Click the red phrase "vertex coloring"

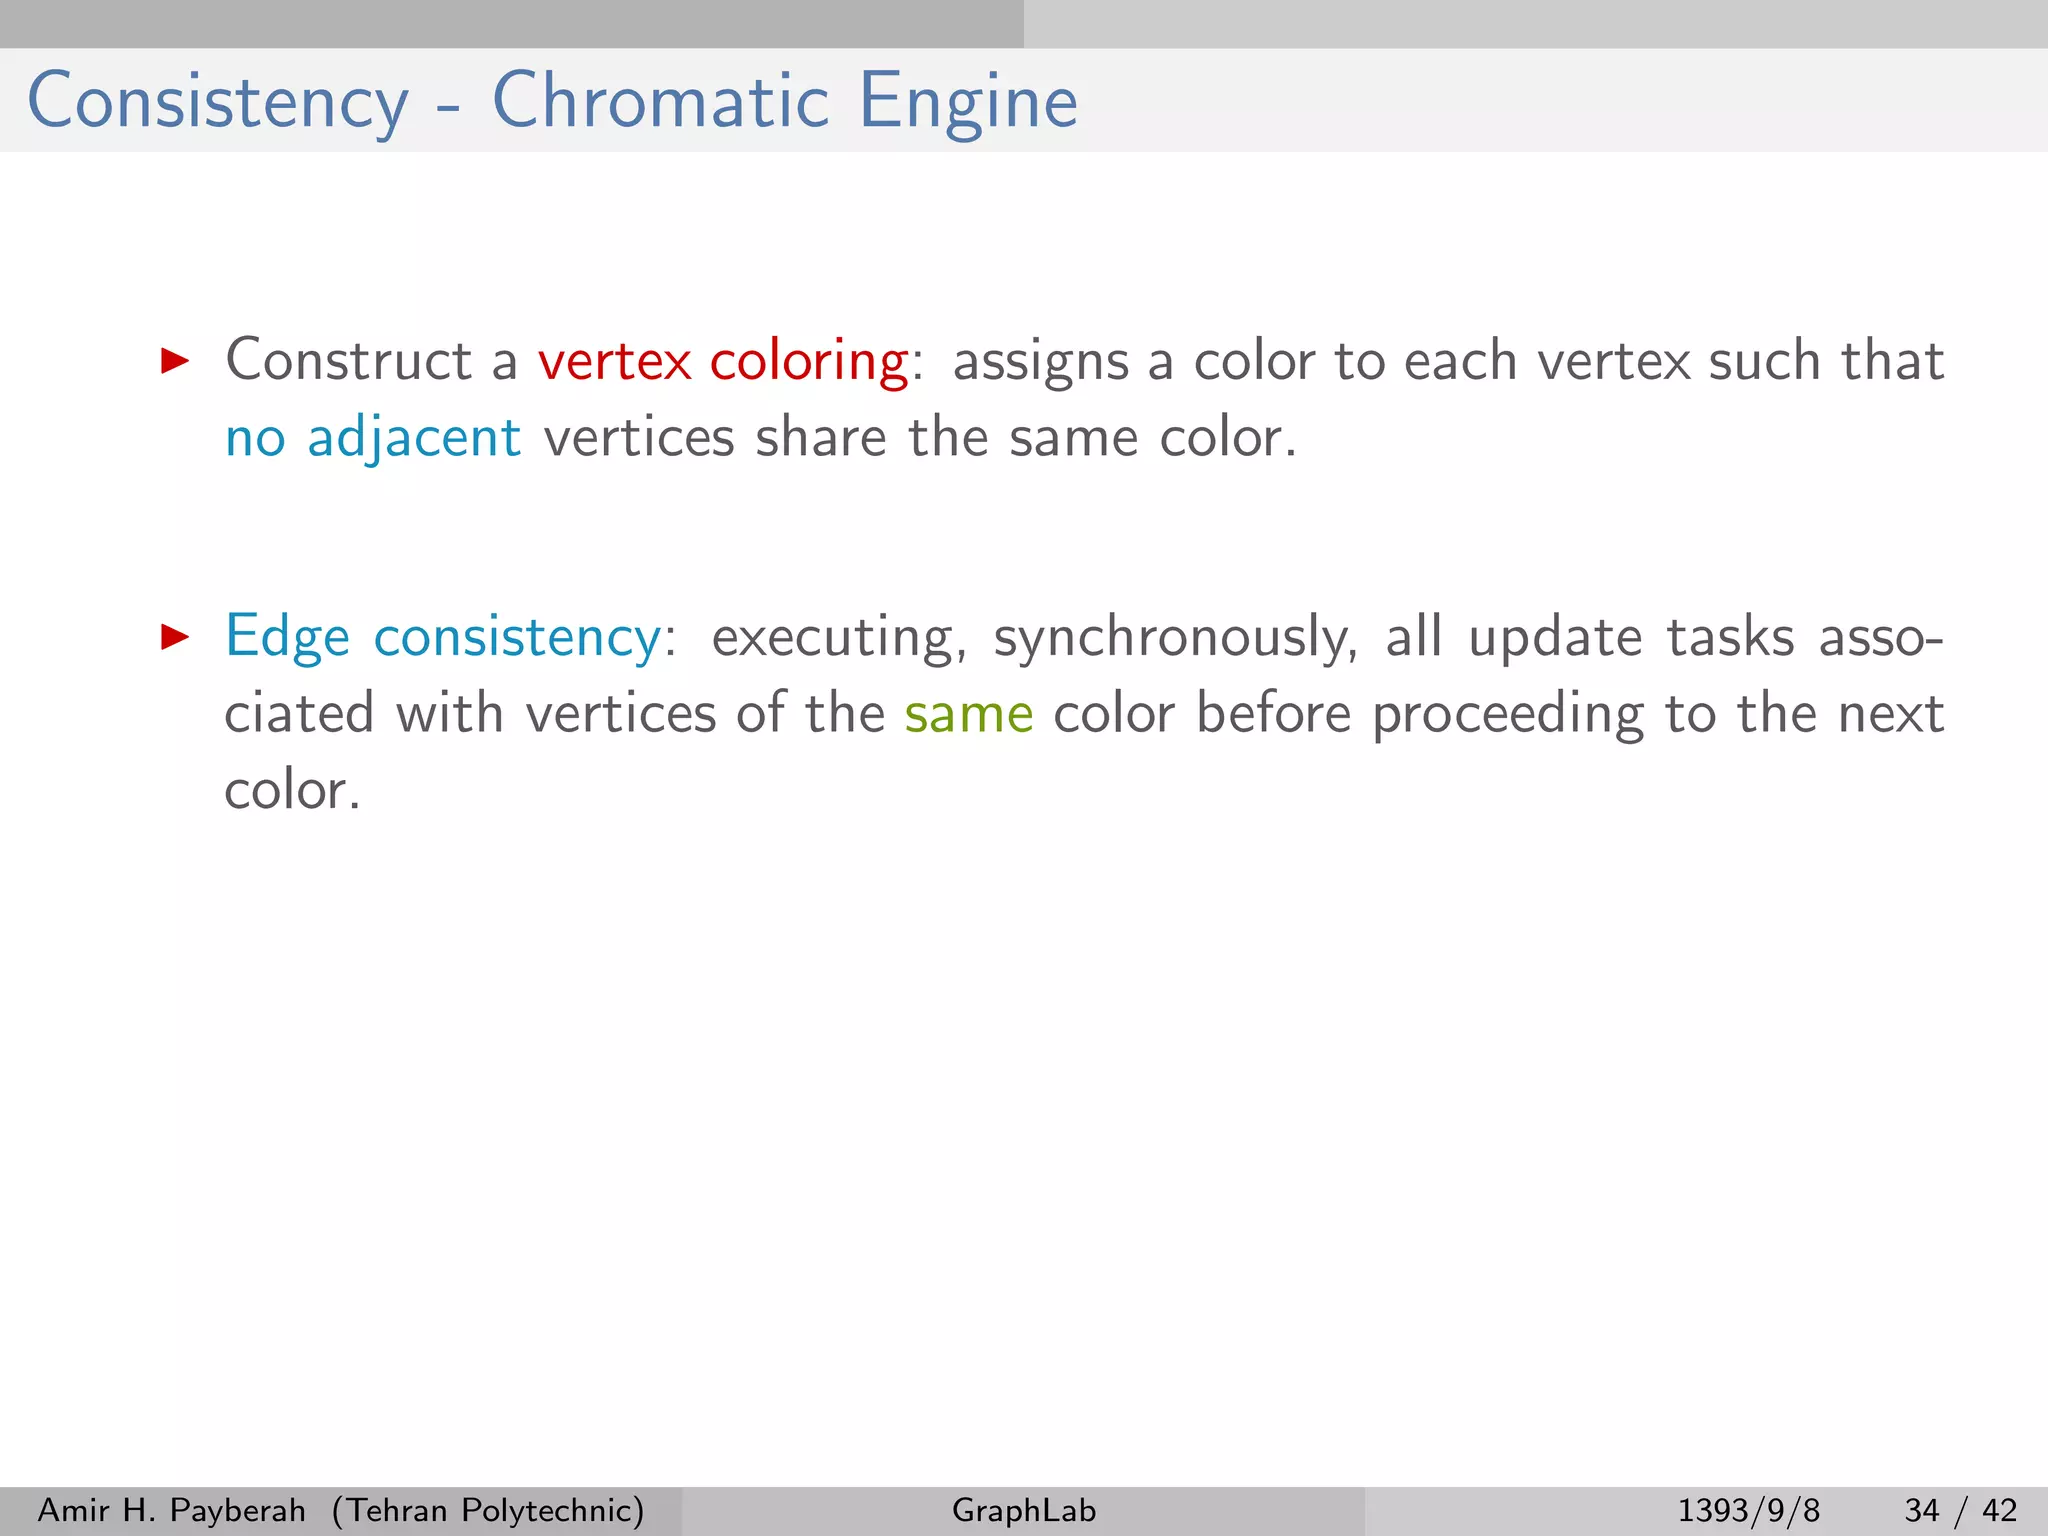pos(723,360)
